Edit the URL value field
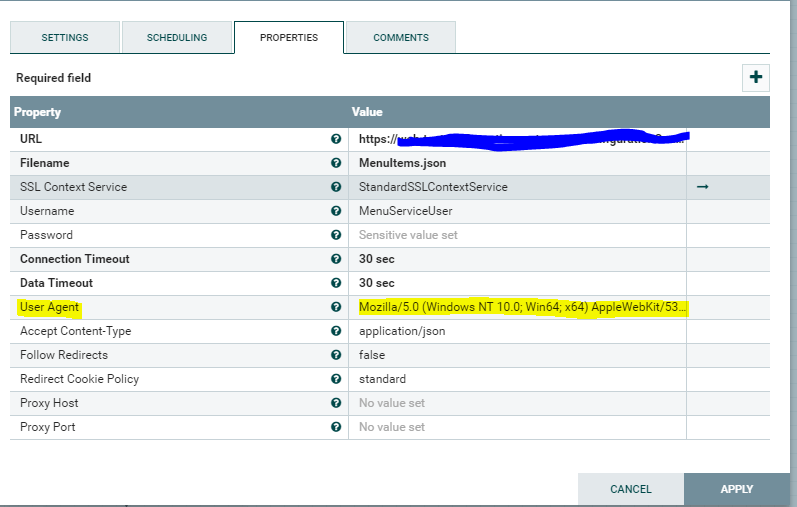797x507 pixels. 517,139
